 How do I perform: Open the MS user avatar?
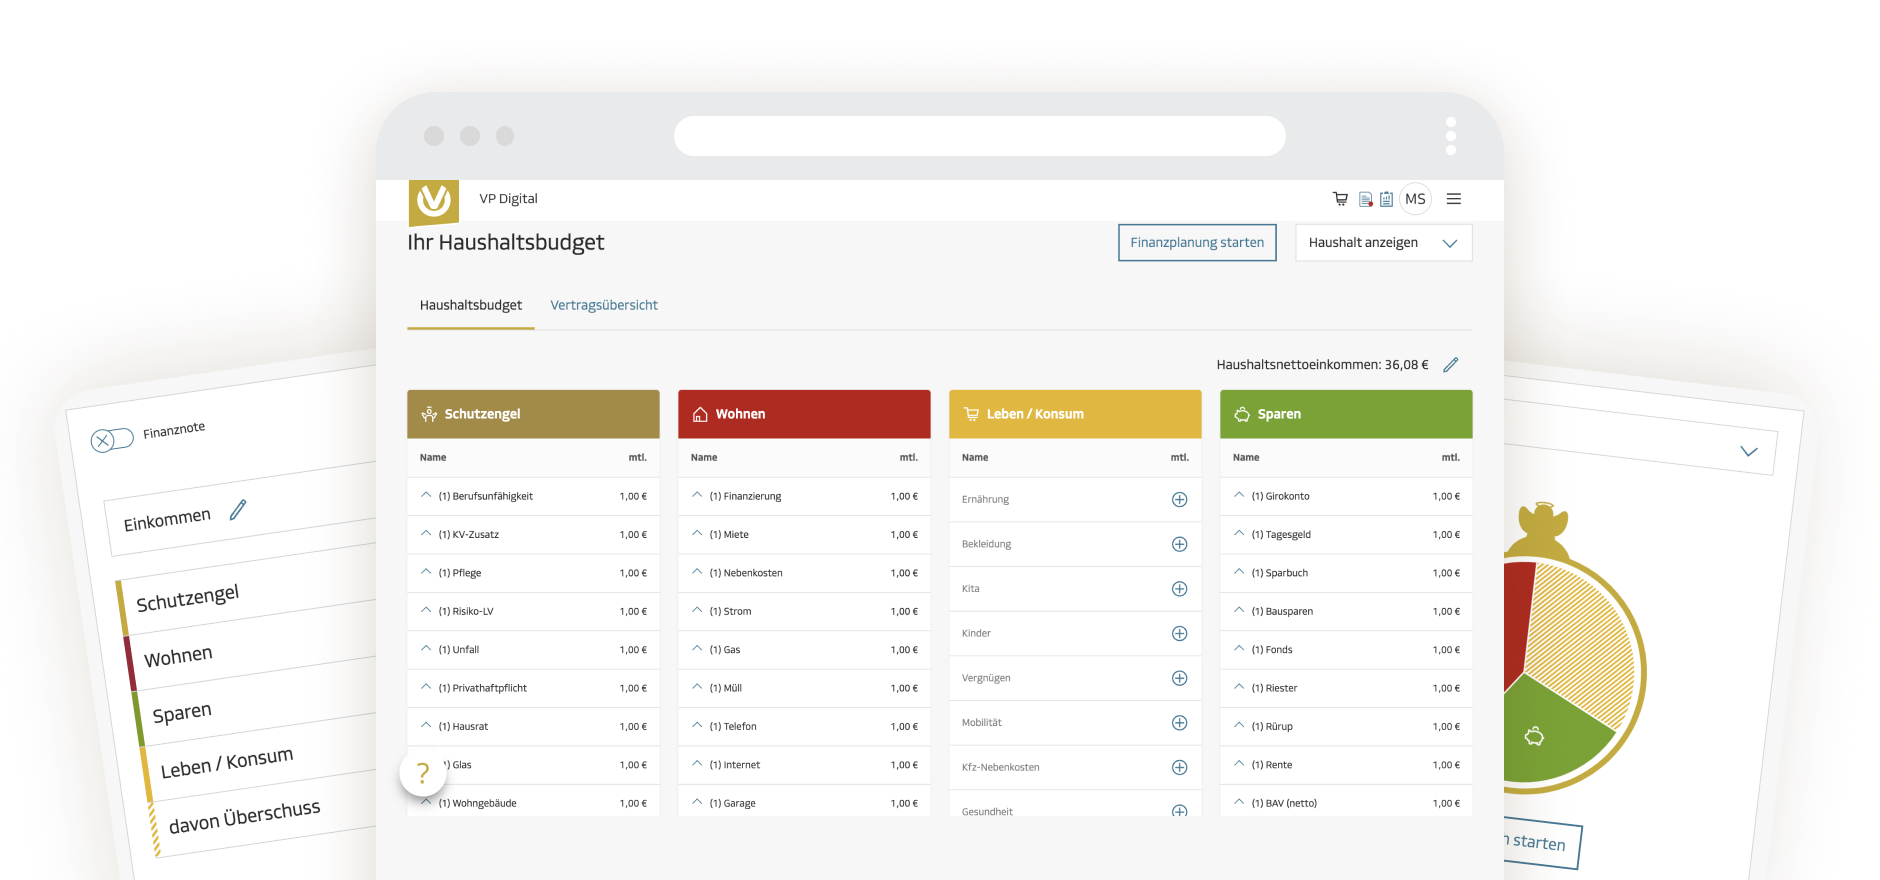tap(1415, 199)
